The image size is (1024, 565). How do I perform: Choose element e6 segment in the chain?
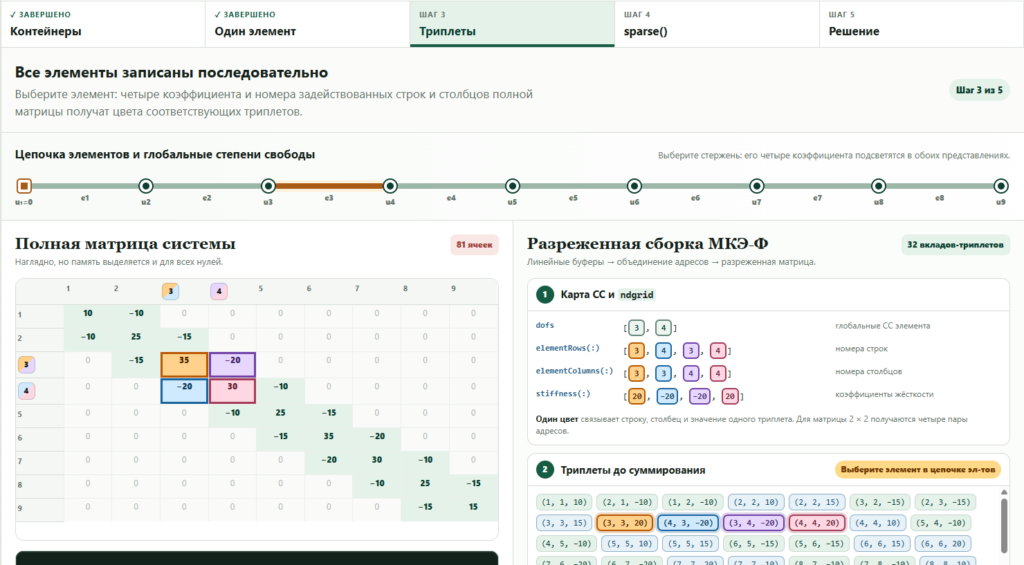point(696,186)
